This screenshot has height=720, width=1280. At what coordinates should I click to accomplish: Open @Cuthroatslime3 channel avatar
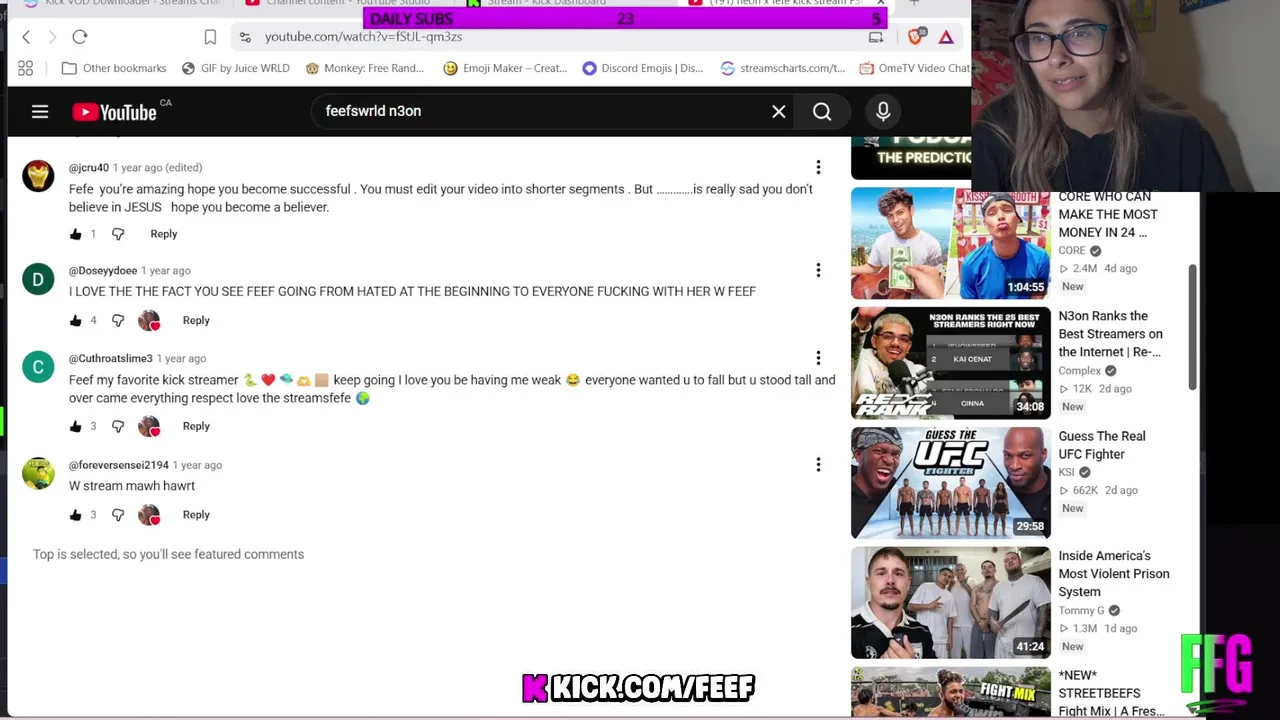pyautogui.click(x=38, y=367)
